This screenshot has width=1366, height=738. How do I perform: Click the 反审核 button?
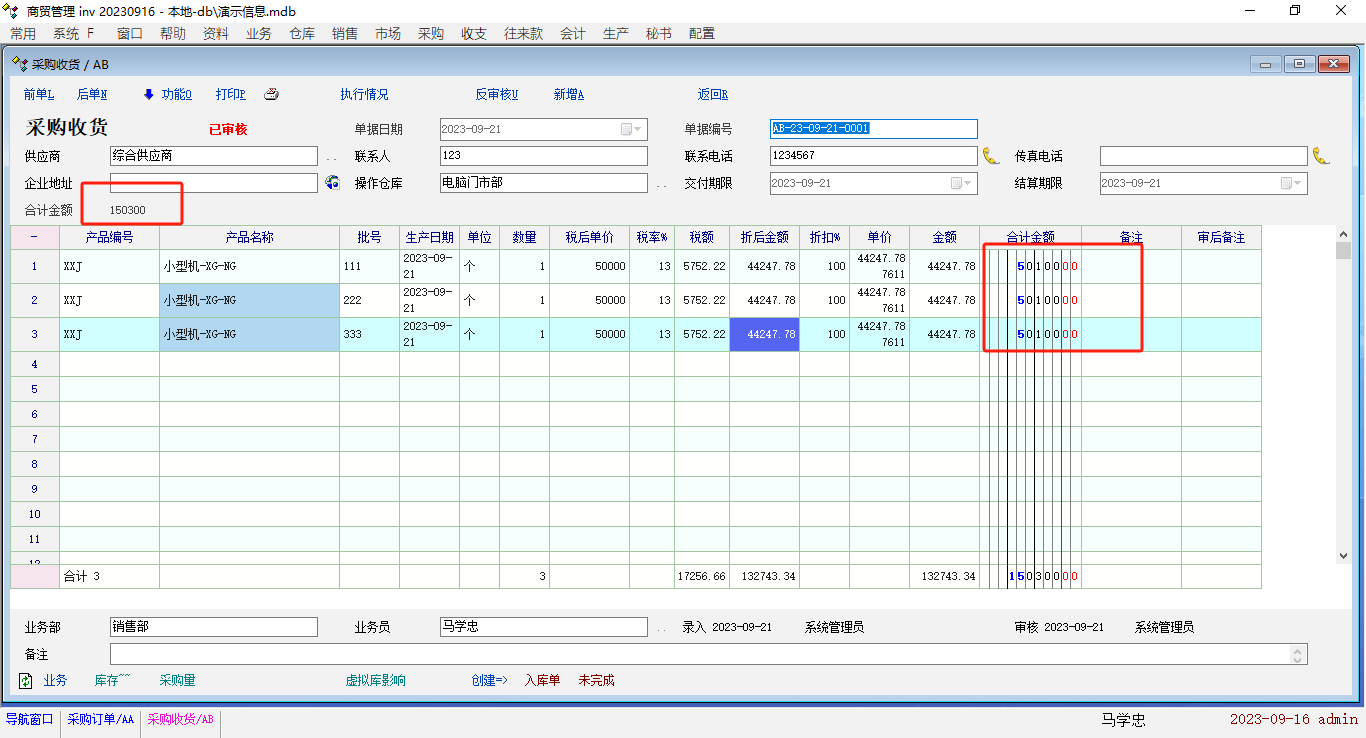(x=496, y=95)
